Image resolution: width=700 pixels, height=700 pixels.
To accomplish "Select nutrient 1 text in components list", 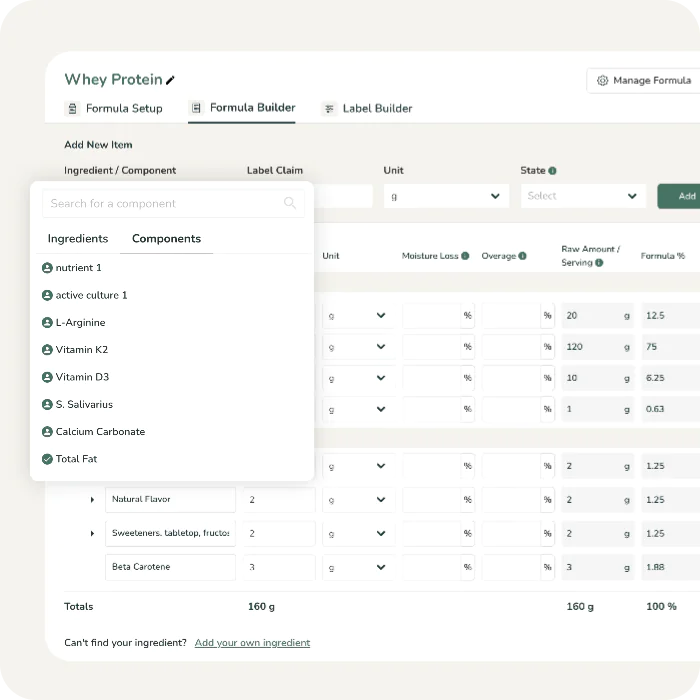I will pyautogui.click(x=79, y=268).
